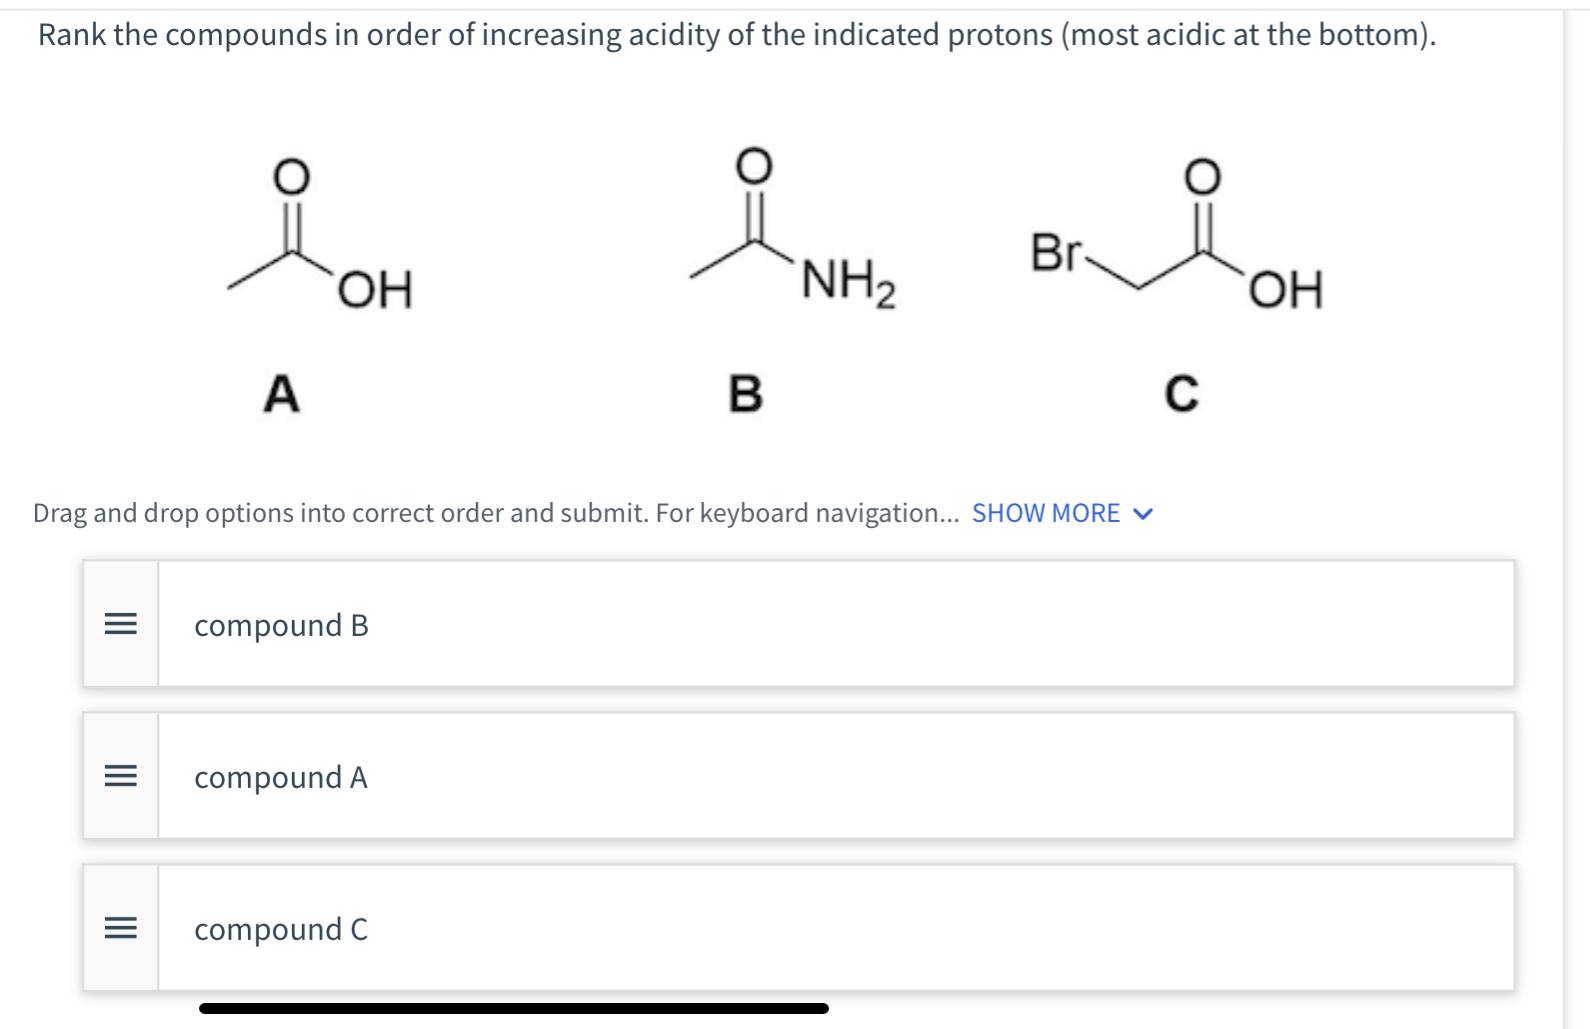The image size is (1590, 1029).
Task: Click the chevron next to SHOW MORE
Action: (x=1142, y=513)
